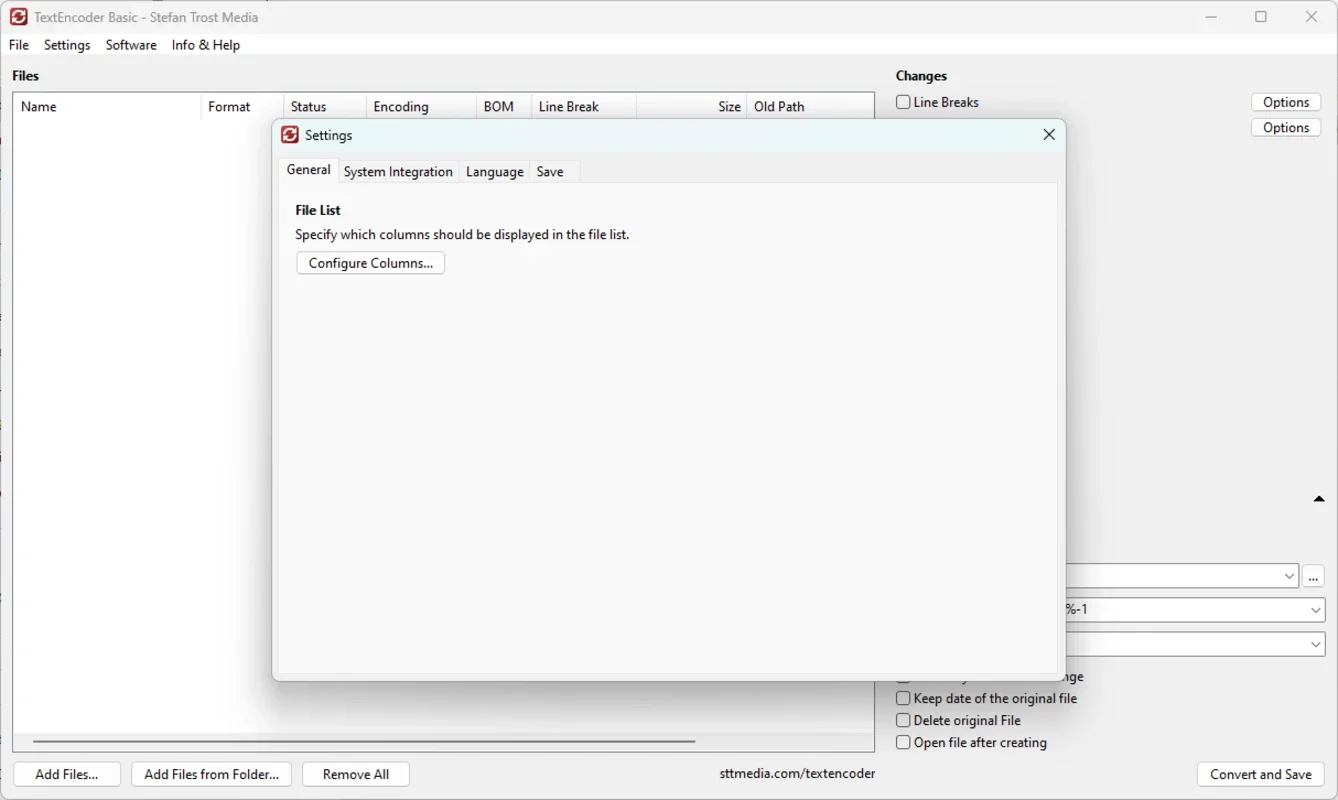
Task: Open the Info & Help menu
Action: click(x=206, y=45)
